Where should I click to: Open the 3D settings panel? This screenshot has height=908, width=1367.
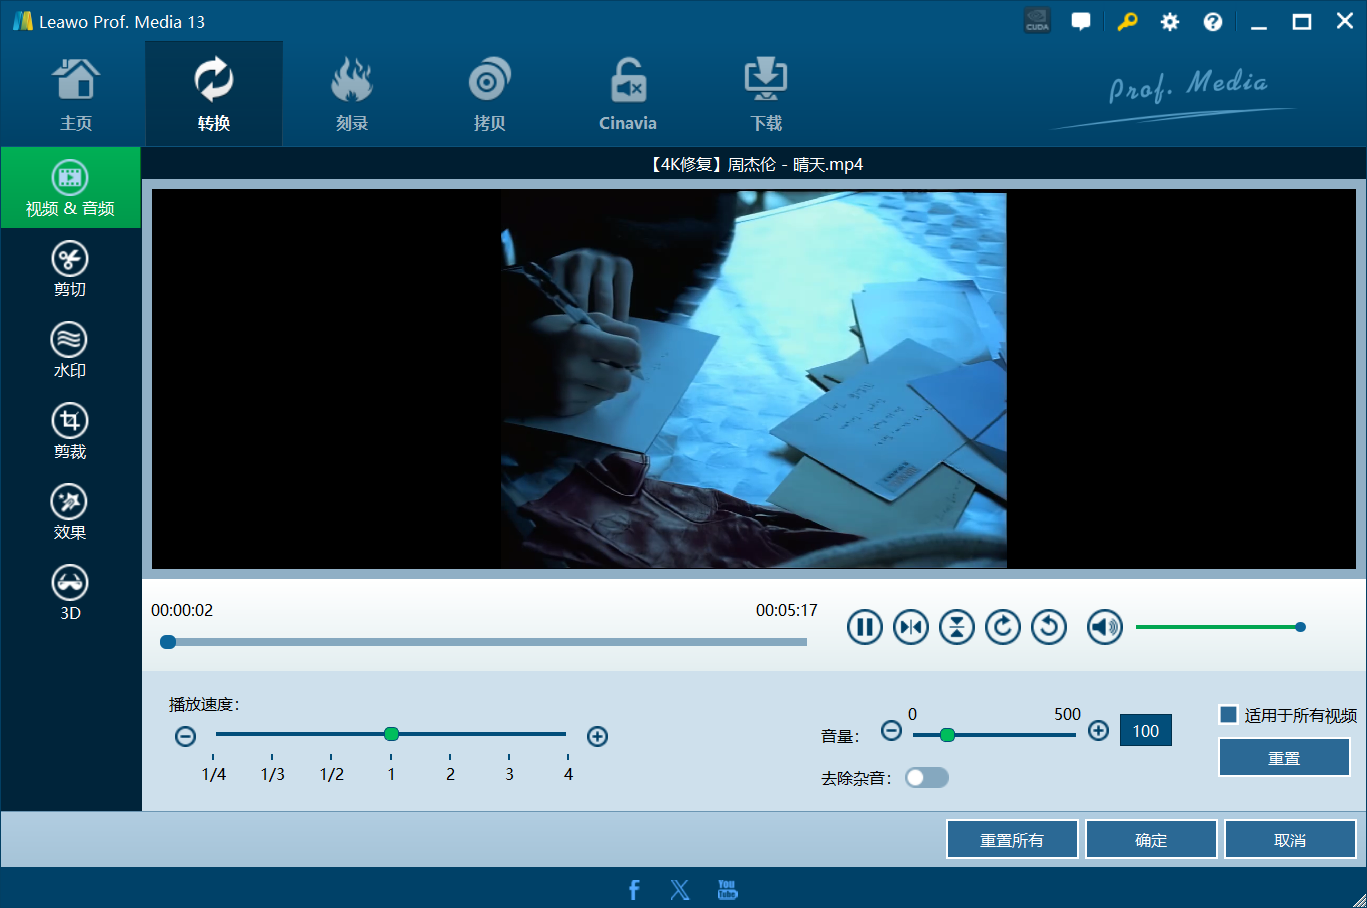(x=70, y=594)
